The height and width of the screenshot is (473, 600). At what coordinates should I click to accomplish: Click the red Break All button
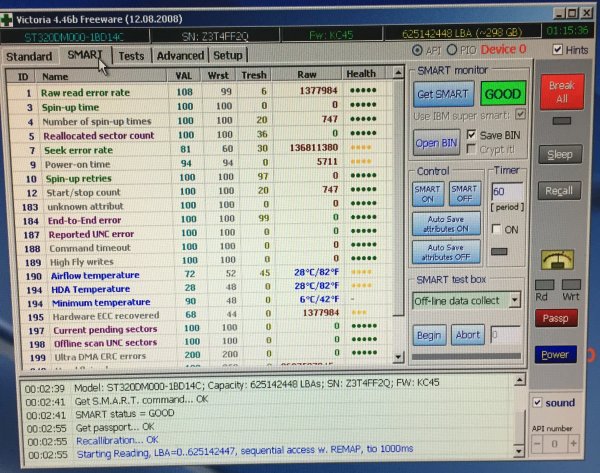562,92
